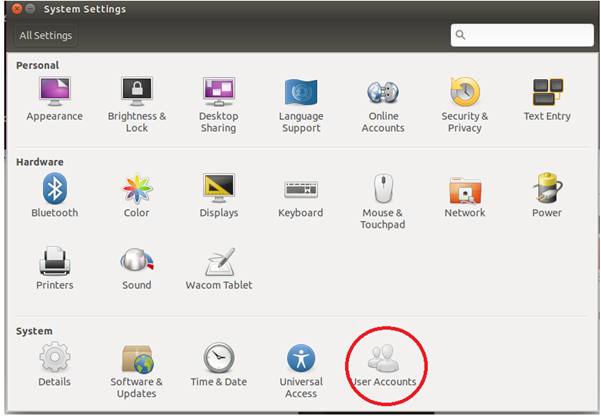Close the System Settings window
Viewport: 601px width, 418px height.
point(17,8)
